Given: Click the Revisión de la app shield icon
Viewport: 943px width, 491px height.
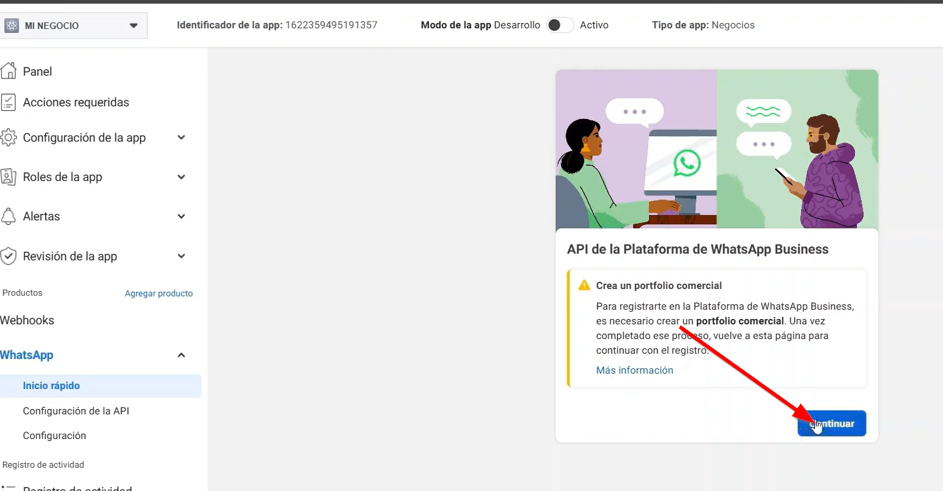Looking at the screenshot, I should click(x=8, y=256).
